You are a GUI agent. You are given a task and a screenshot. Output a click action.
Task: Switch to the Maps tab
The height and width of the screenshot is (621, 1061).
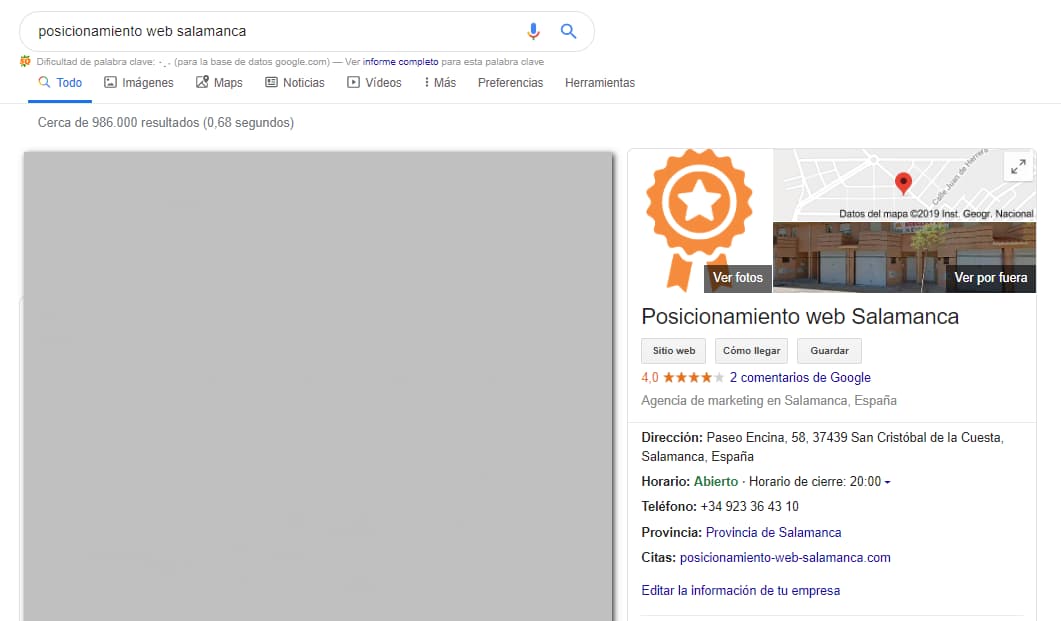coord(219,83)
